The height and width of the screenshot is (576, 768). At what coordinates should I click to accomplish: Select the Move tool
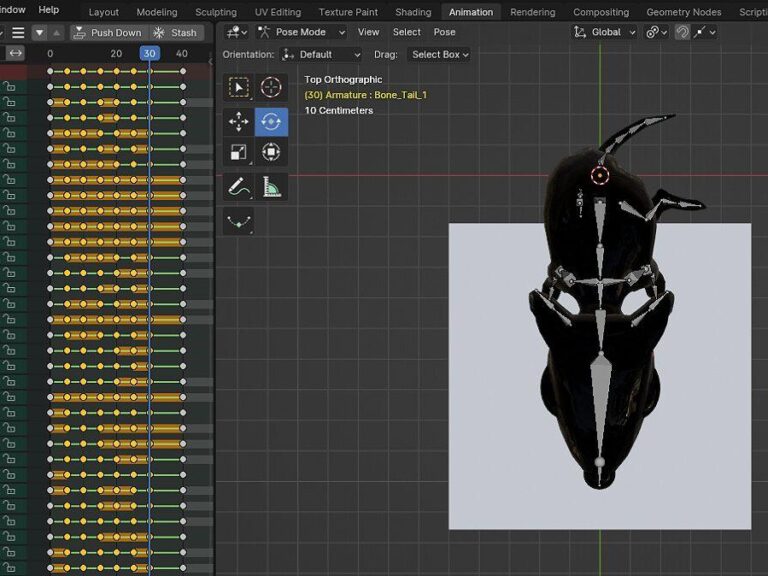click(239, 122)
